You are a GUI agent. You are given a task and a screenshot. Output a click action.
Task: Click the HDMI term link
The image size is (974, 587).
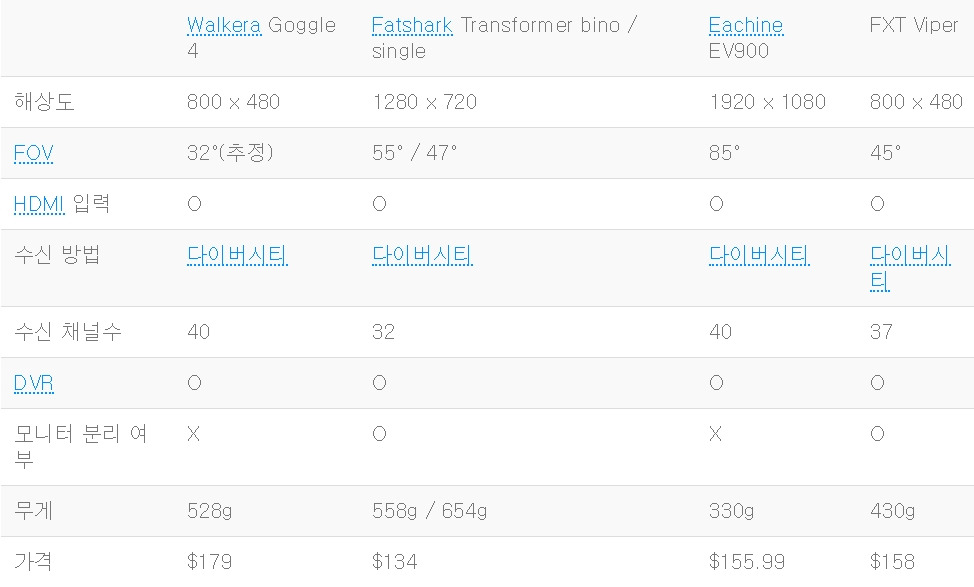38,204
